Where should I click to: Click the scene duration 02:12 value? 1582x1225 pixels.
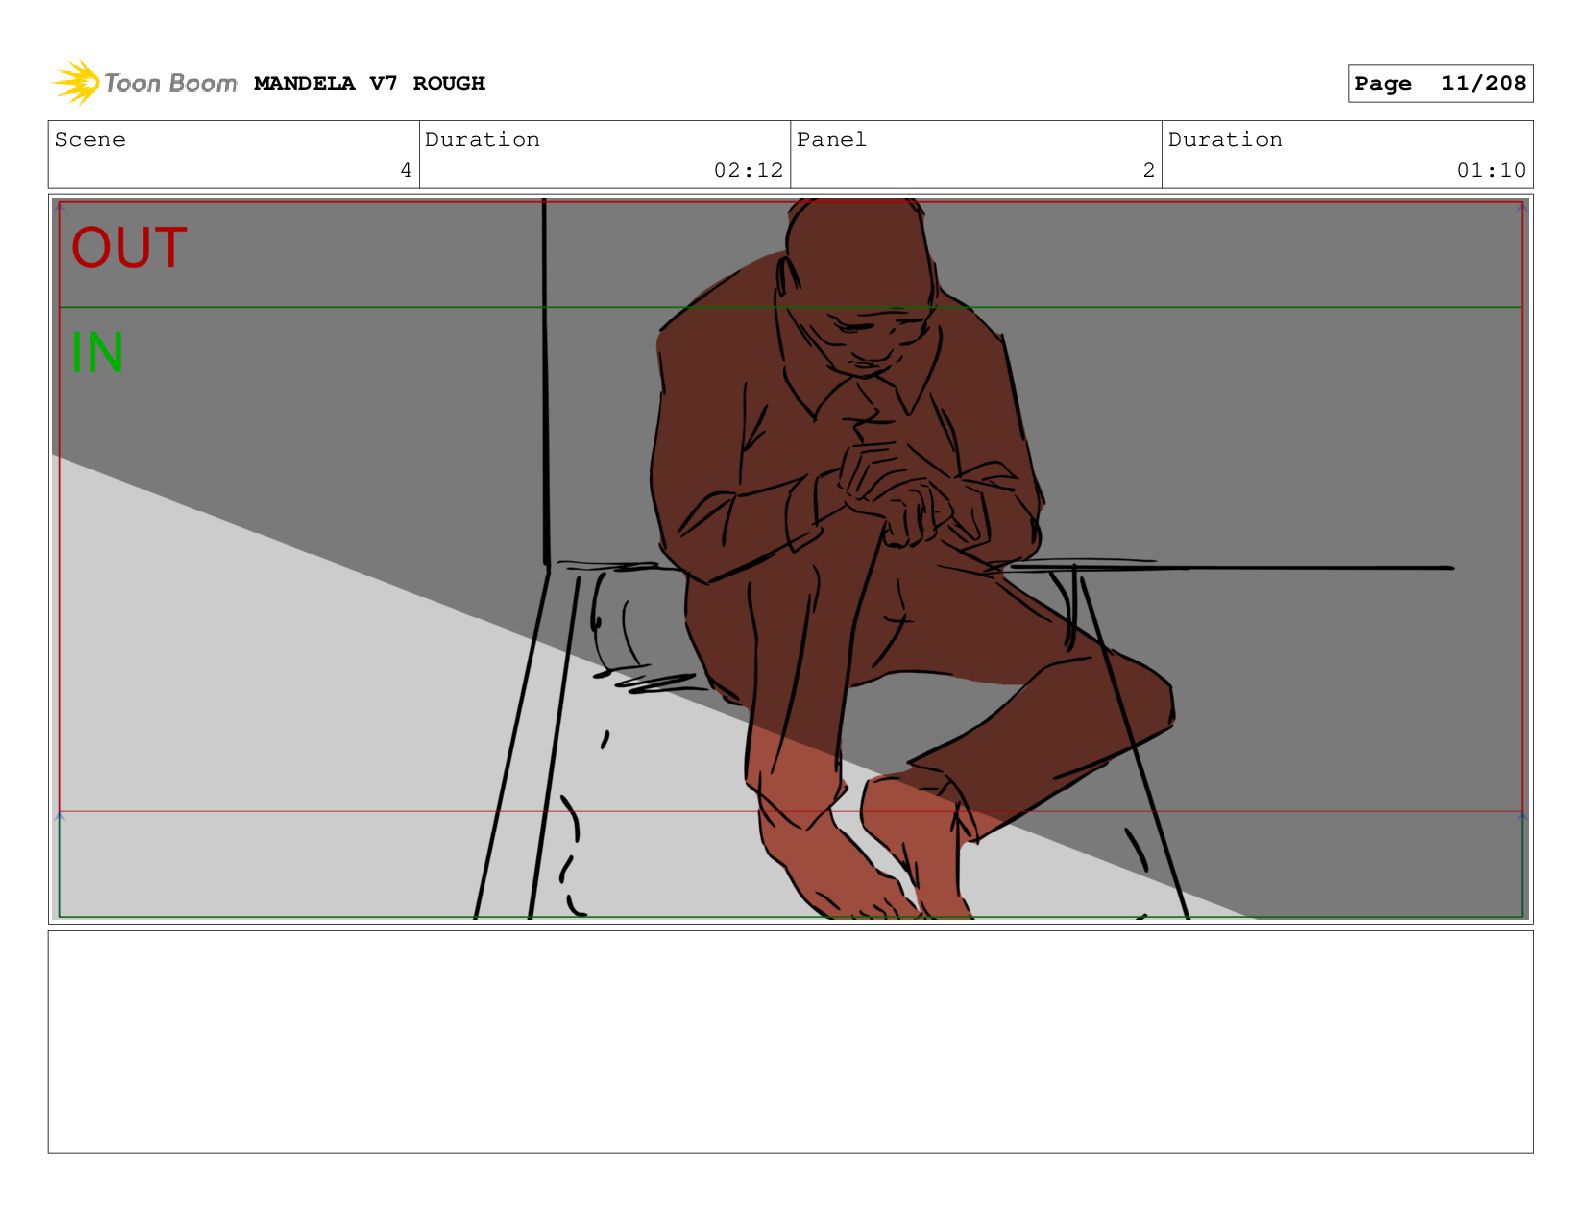click(x=748, y=170)
